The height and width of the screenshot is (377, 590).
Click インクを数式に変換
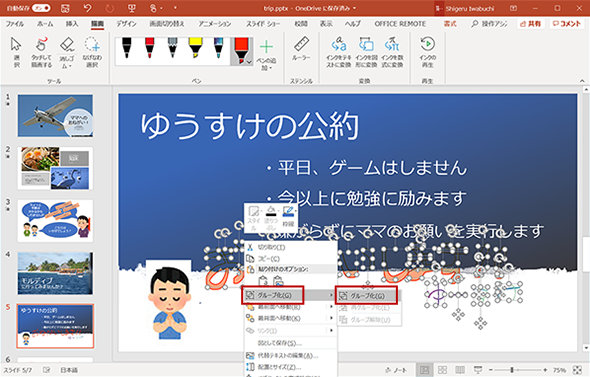(392, 52)
